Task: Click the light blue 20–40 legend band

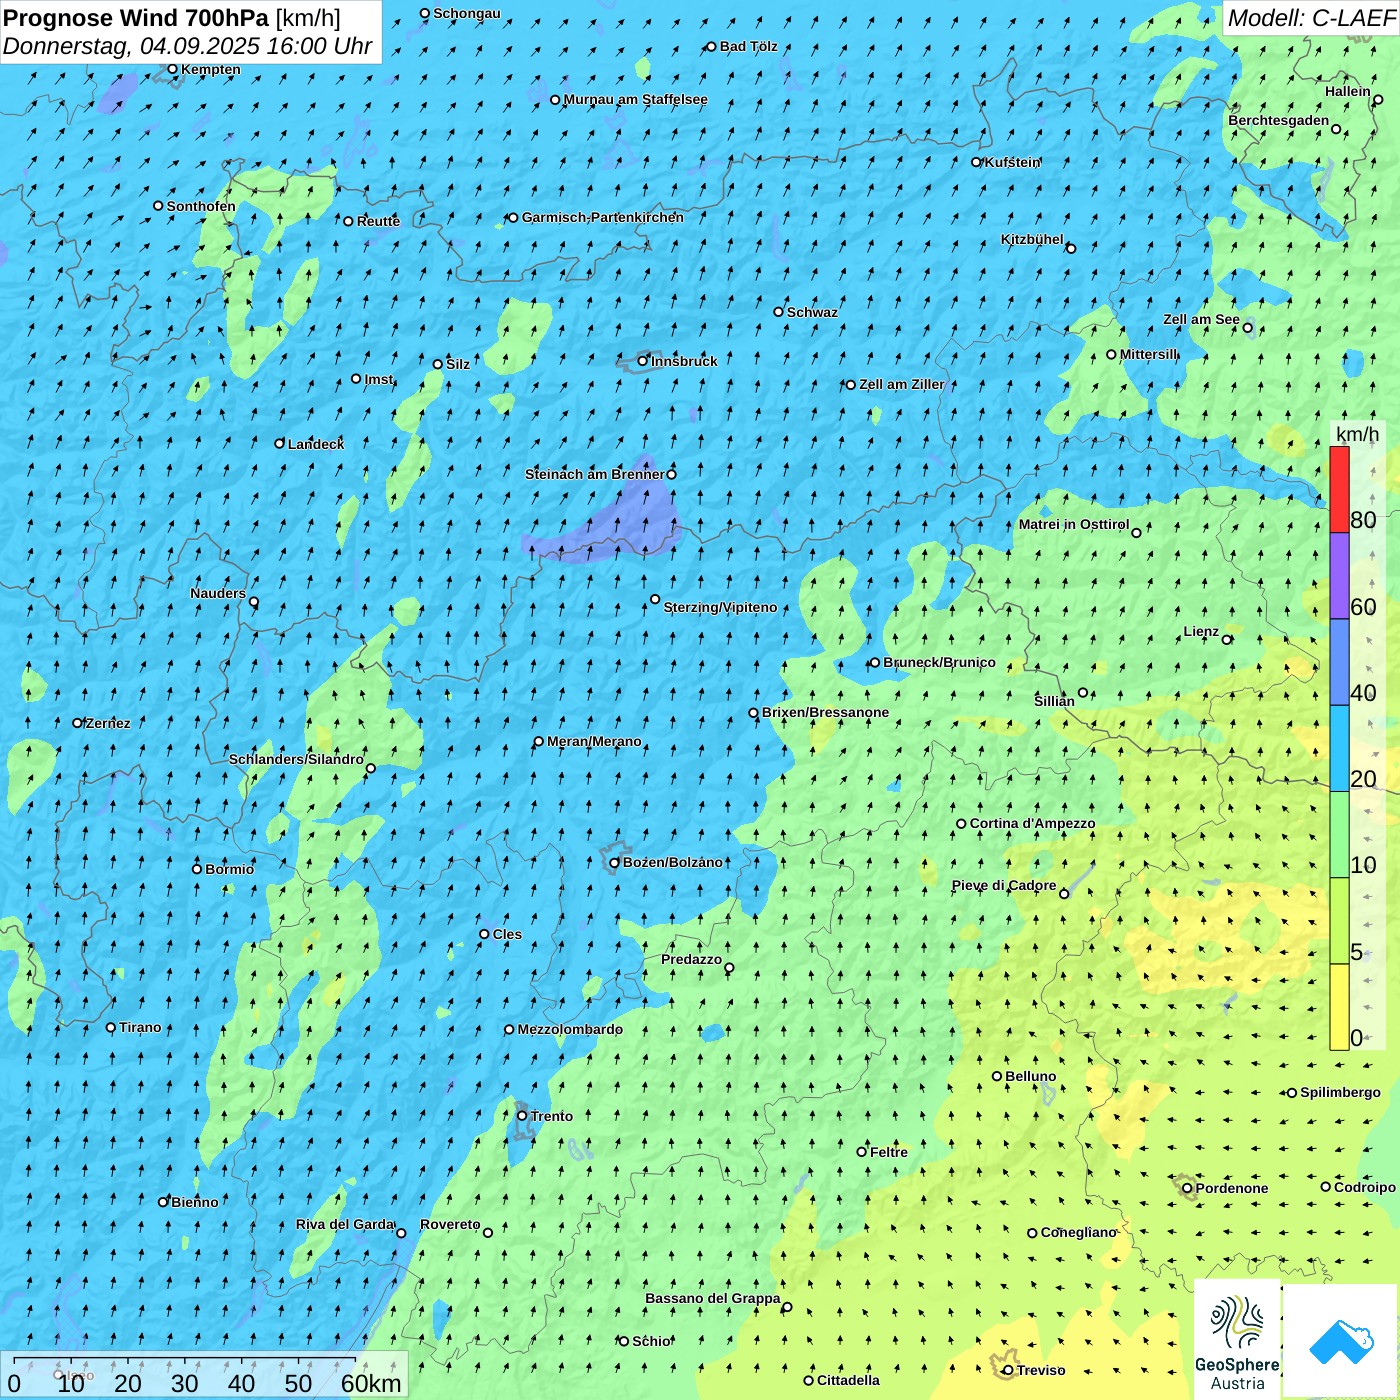Action: (1339, 749)
